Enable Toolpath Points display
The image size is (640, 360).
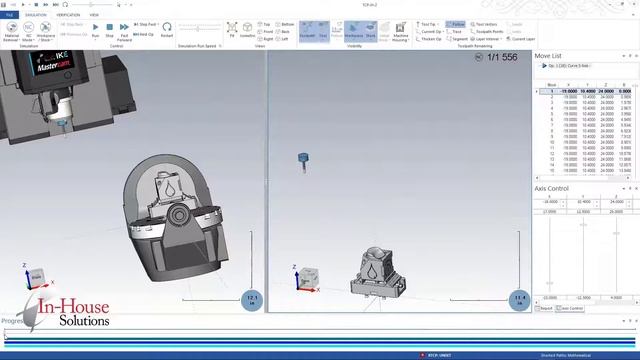coord(487,32)
